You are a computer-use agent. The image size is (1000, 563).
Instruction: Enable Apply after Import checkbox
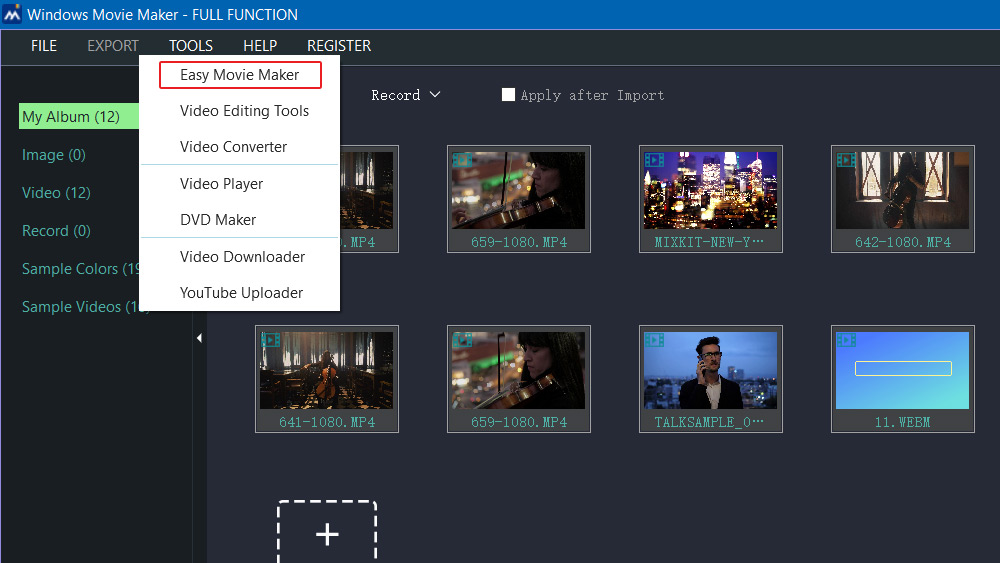pos(508,95)
